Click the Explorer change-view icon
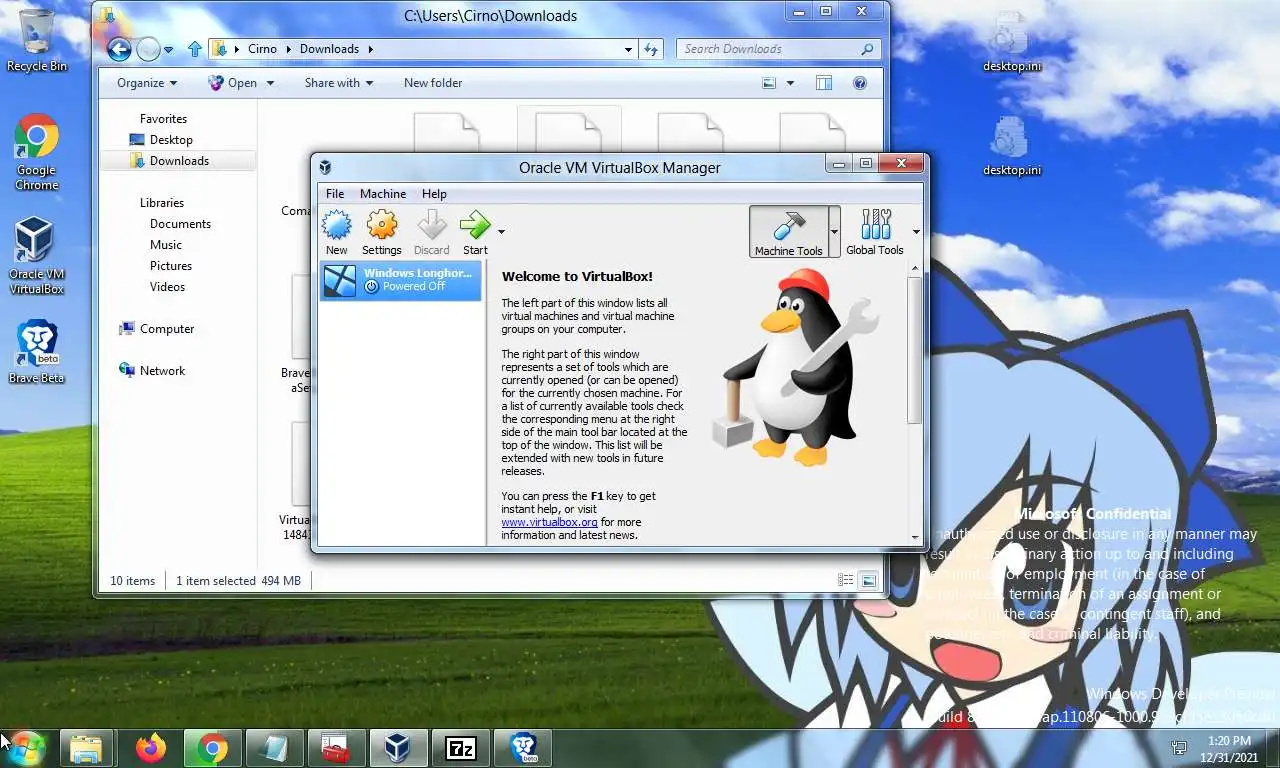Image resolution: width=1280 pixels, height=768 pixels. click(x=769, y=83)
